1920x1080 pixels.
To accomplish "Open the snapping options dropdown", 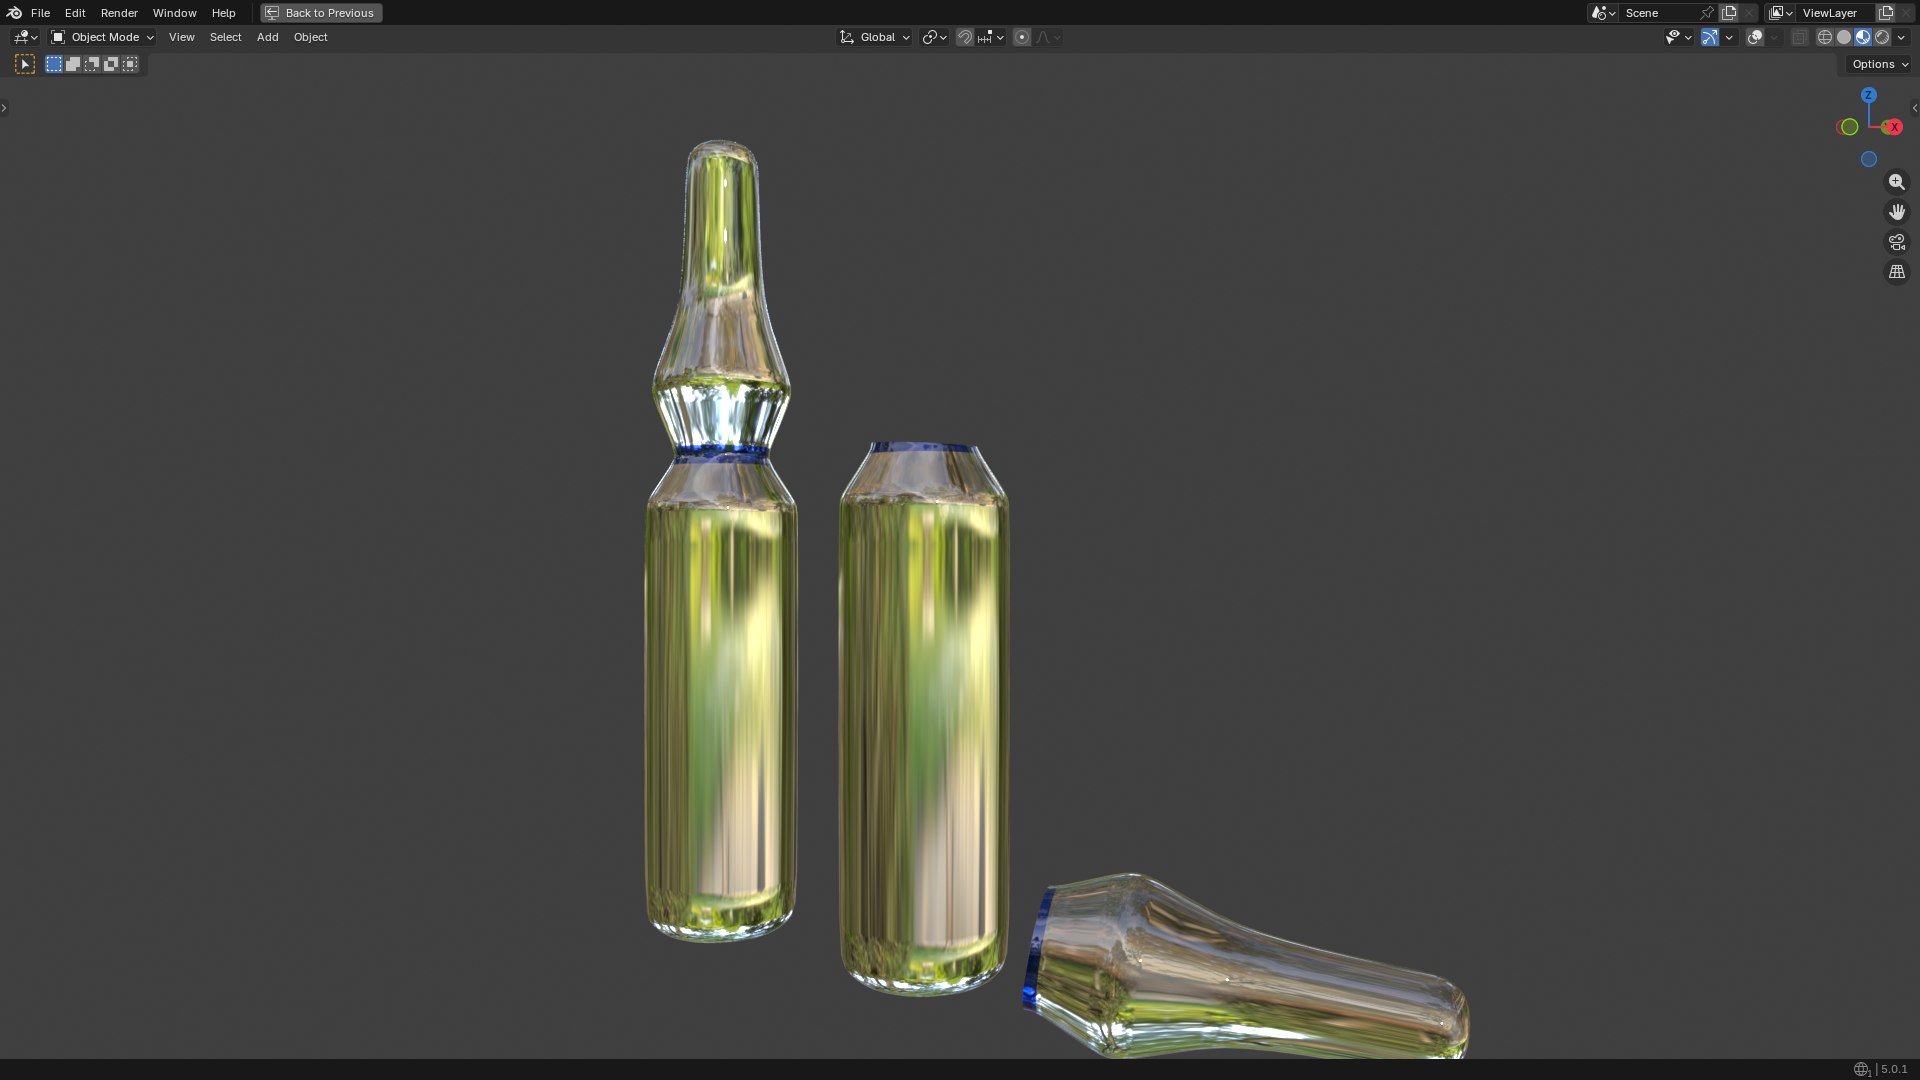I will tap(991, 37).
